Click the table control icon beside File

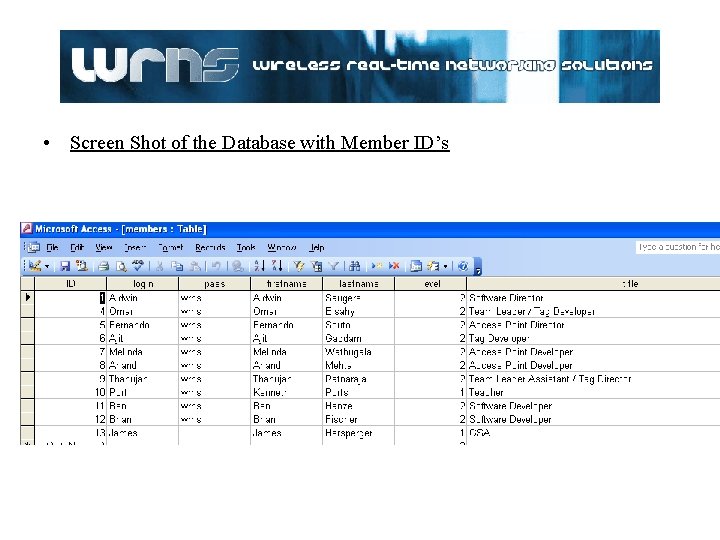pos(34,248)
